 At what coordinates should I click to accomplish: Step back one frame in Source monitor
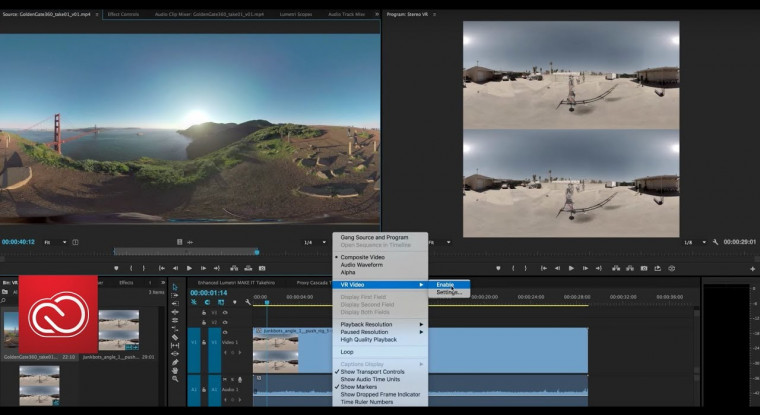[x=175, y=268]
